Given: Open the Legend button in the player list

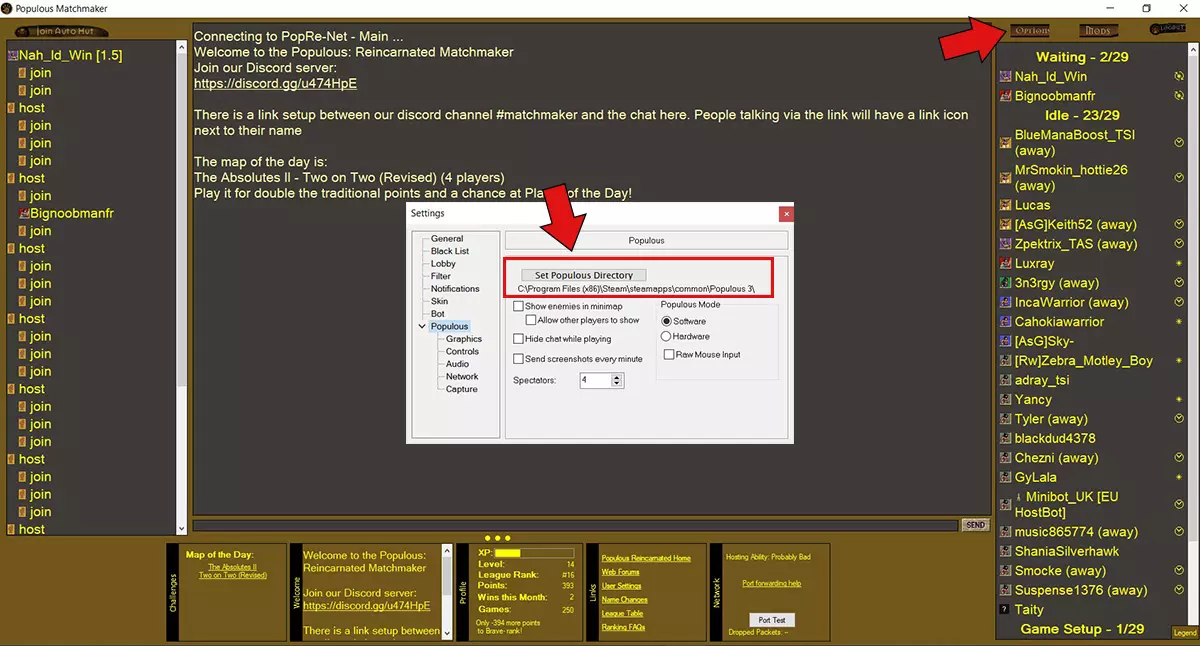Looking at the screenshot, I should 1184,632.
